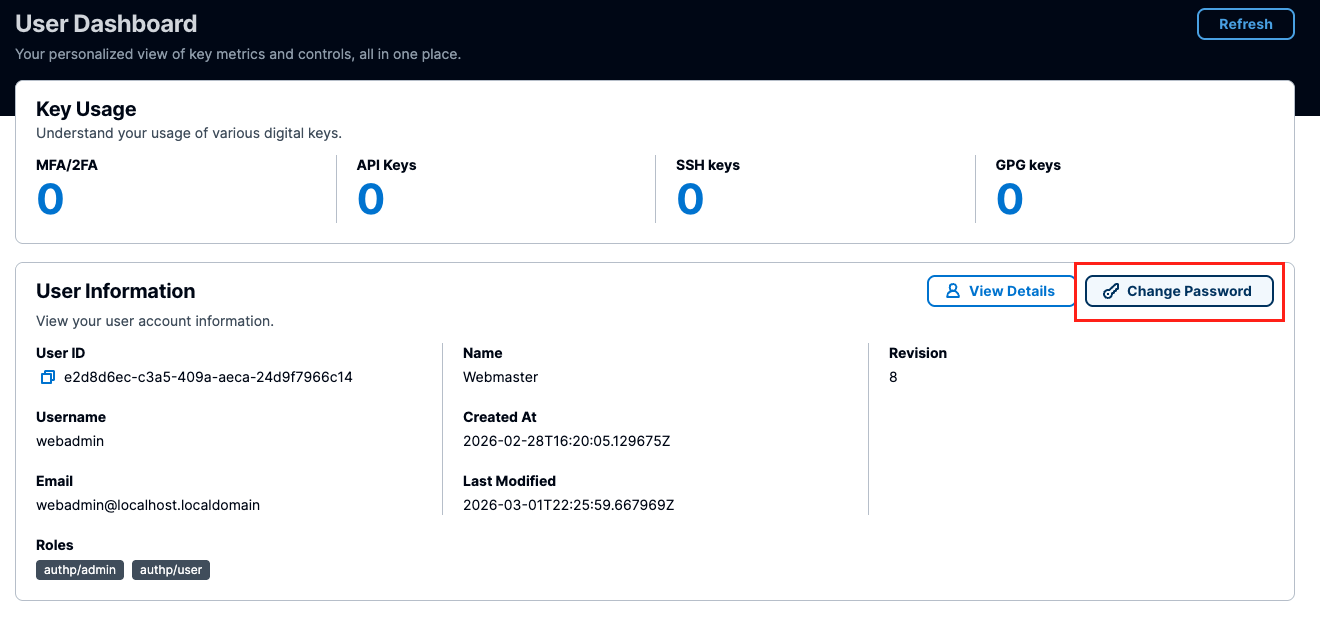This screenshot has height=622, width=1320.
Task: Click the authp/admin role badge
Action: click(x=80, y=570)
